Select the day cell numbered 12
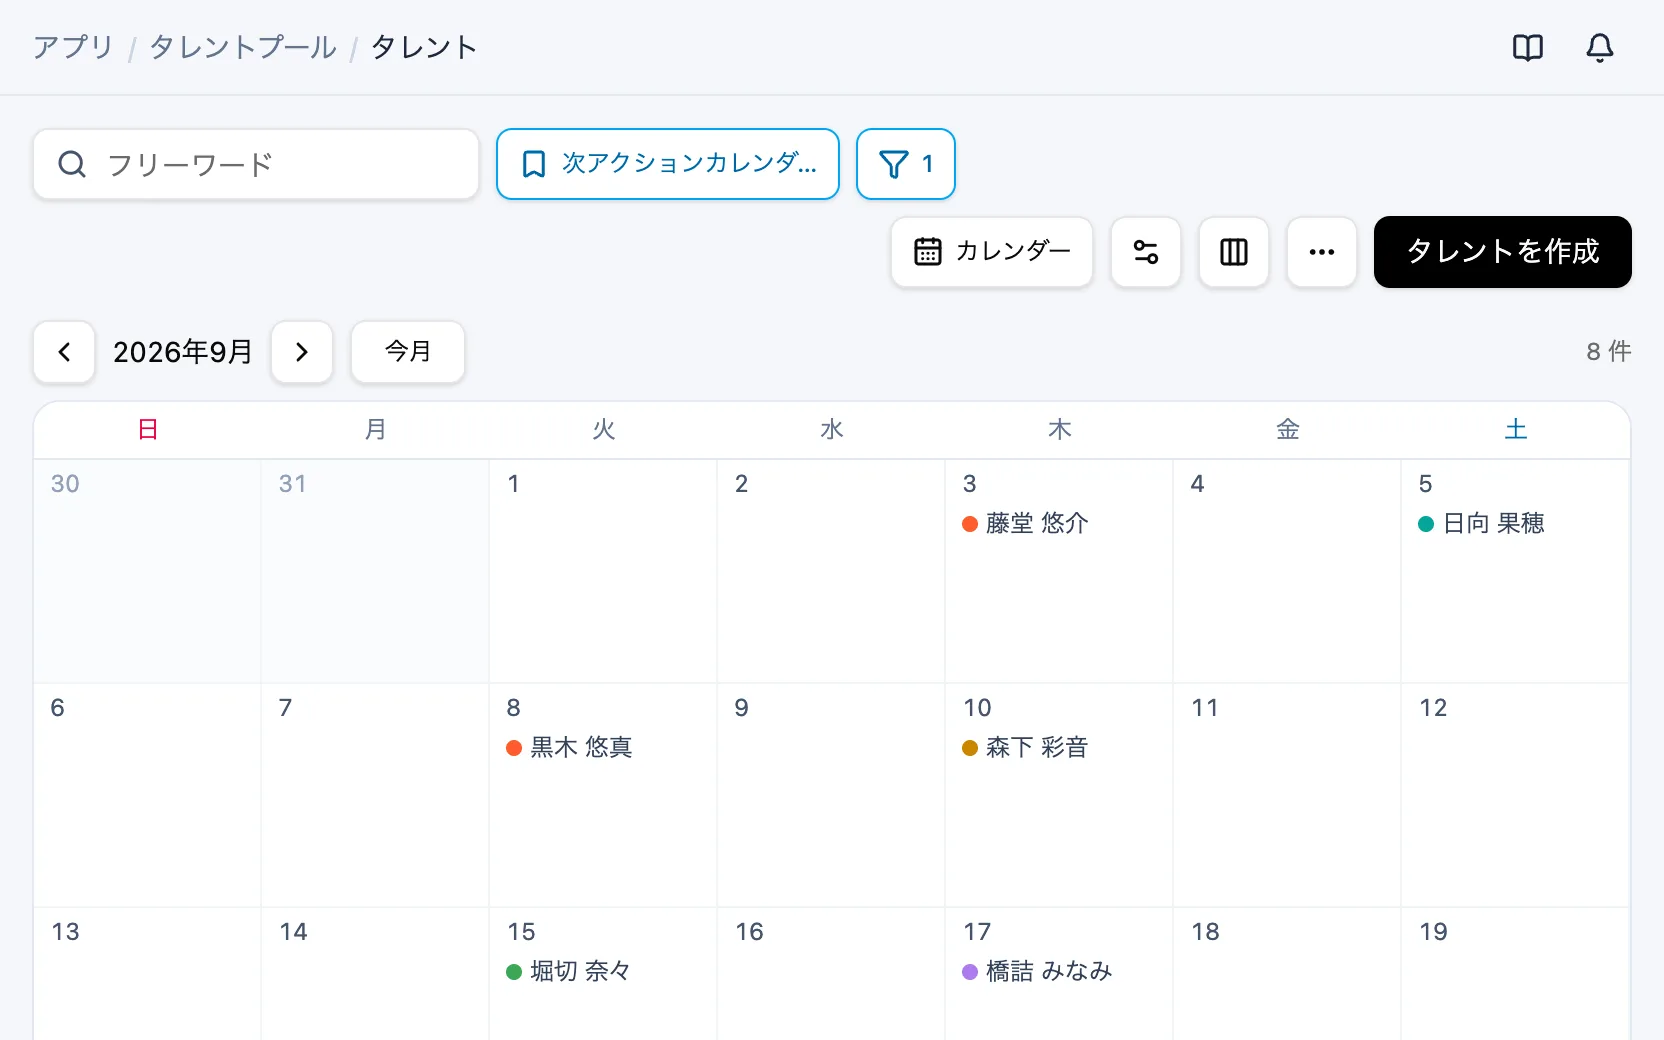Image resolution: width=1664 pixels, height=1040 pixels. coord(1515,795)
